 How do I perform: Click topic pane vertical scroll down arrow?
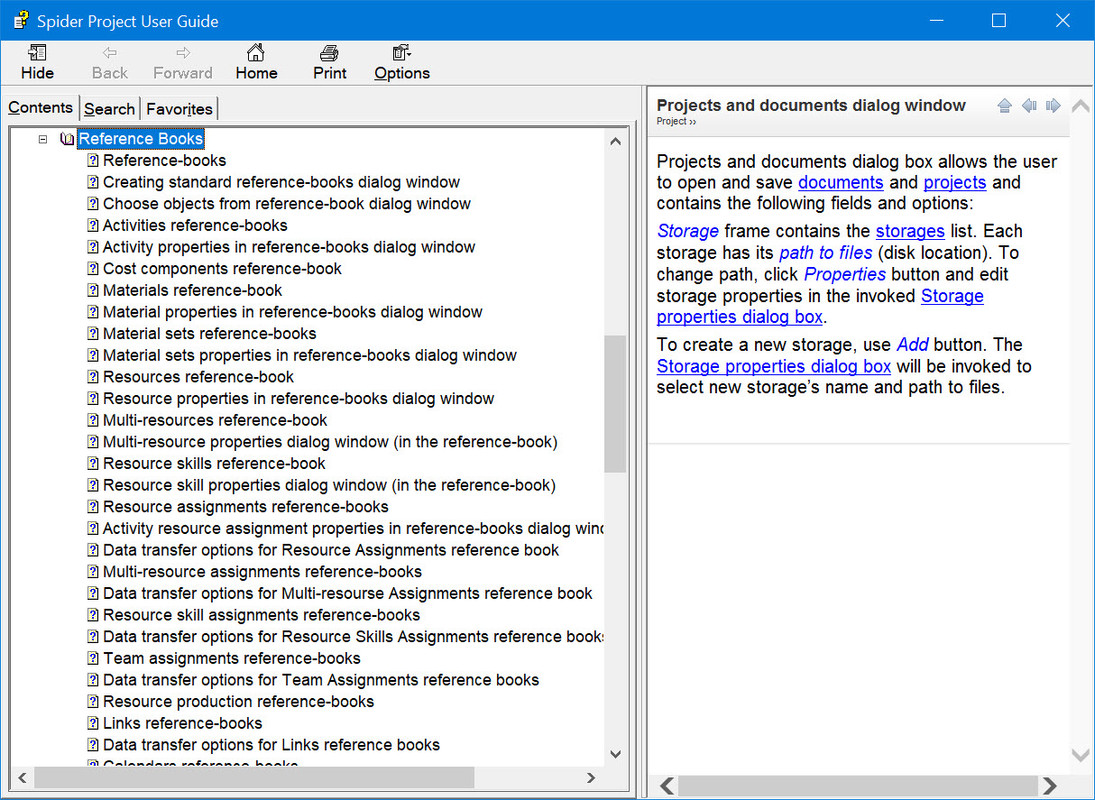1080,755
